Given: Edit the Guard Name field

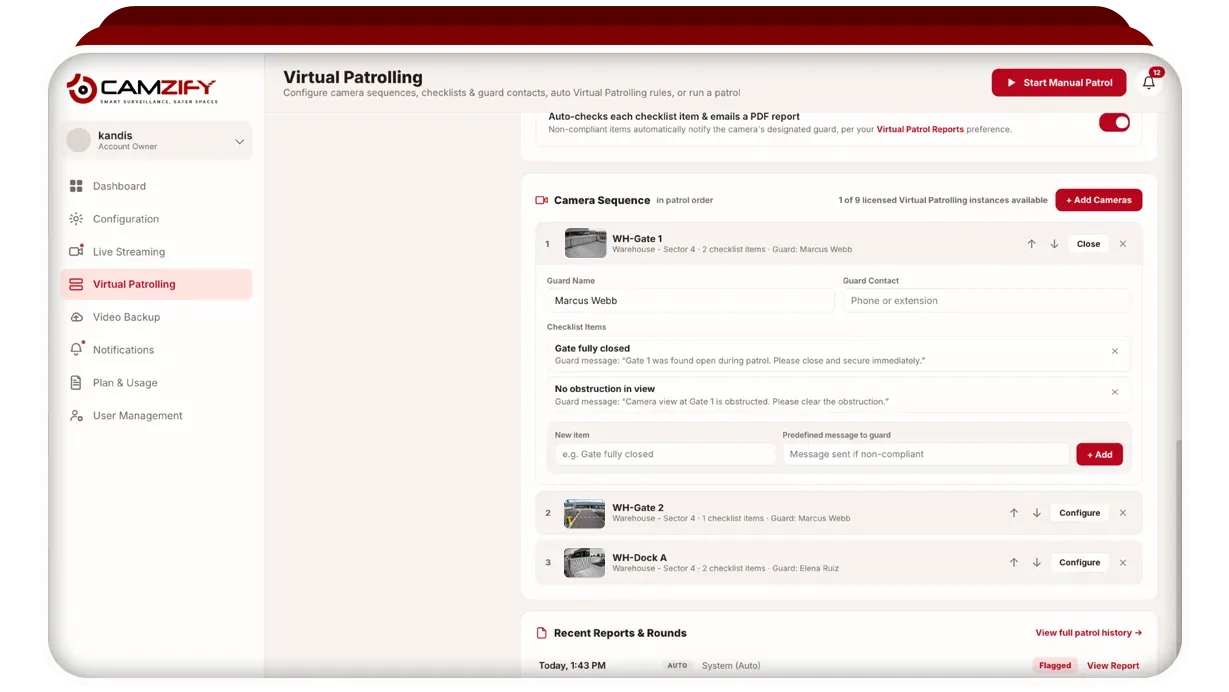Looking at the screenshot, I should 690,301.
